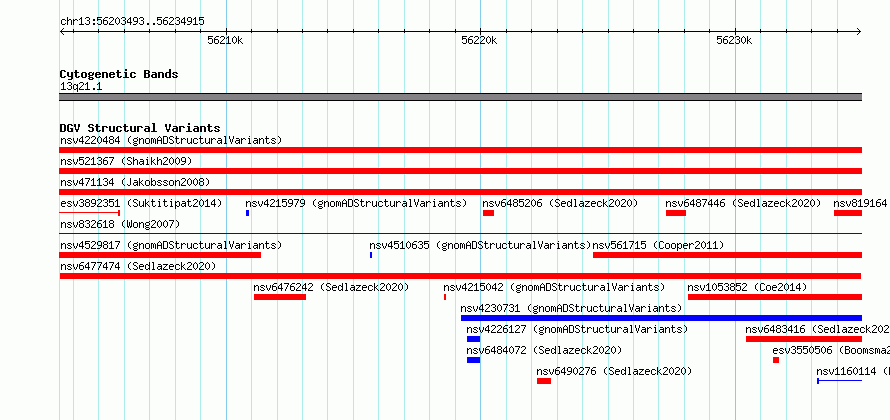Open variant label nsv4215042 (gnomADStructuralVariants)
The height and width of the screenshot is (420, 890).
(x=554, y=287)
